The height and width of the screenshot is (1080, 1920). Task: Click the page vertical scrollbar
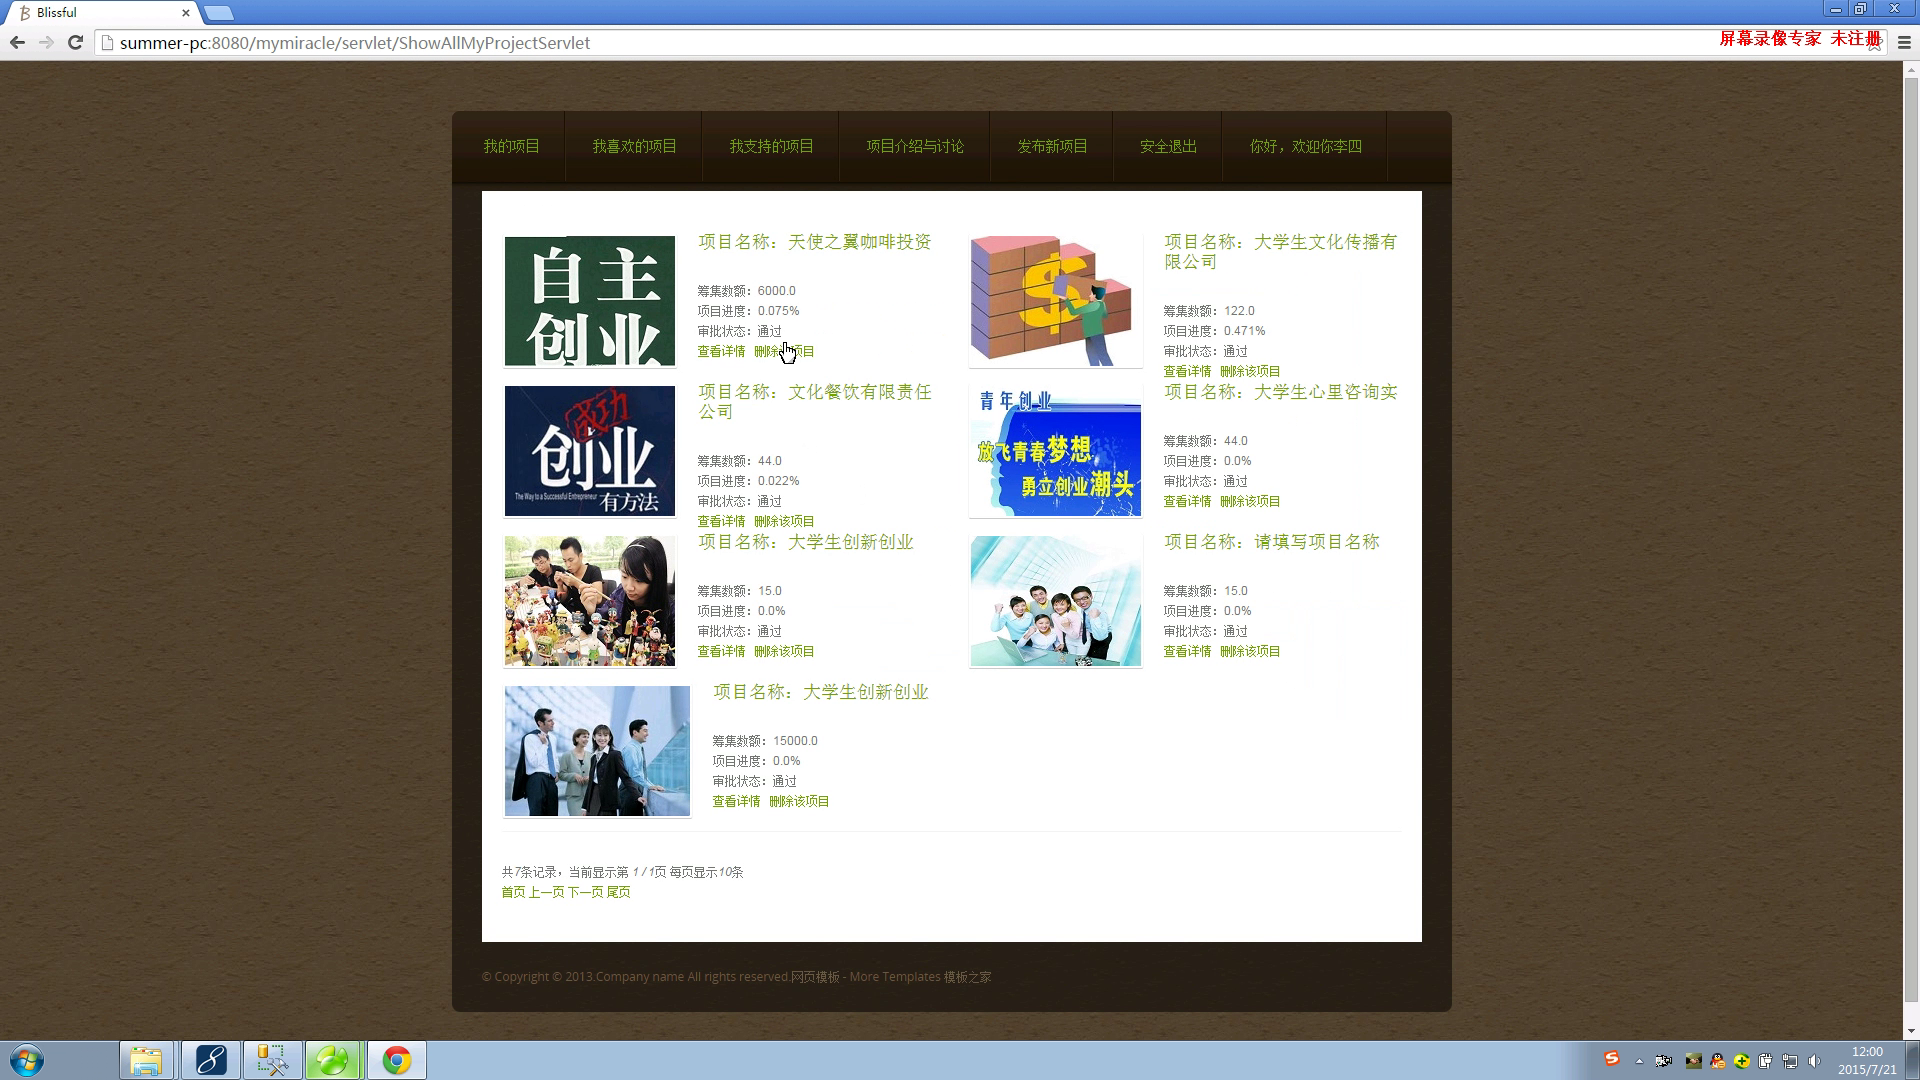point(1911,540)
